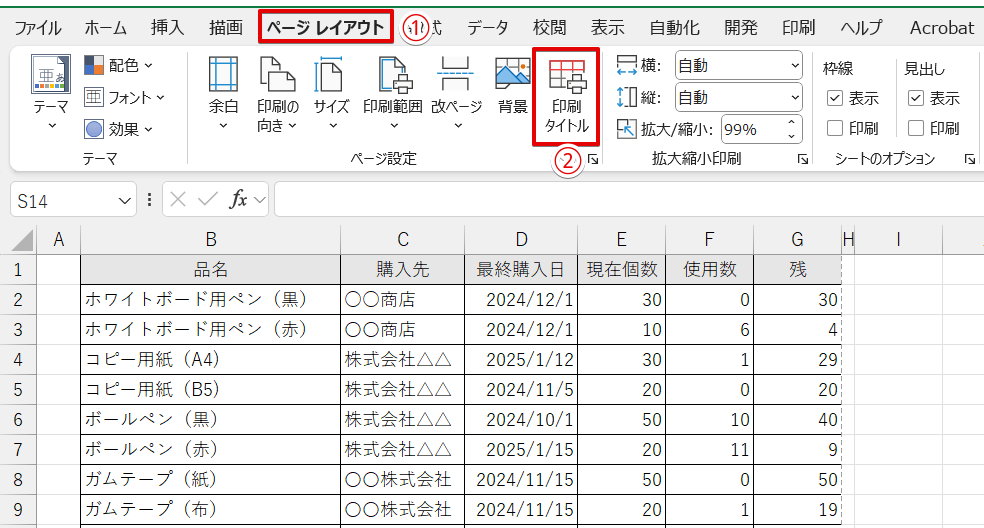
Task: Click the Select All corner triangle
Action: pyautogui.click(x=22, y=240)
